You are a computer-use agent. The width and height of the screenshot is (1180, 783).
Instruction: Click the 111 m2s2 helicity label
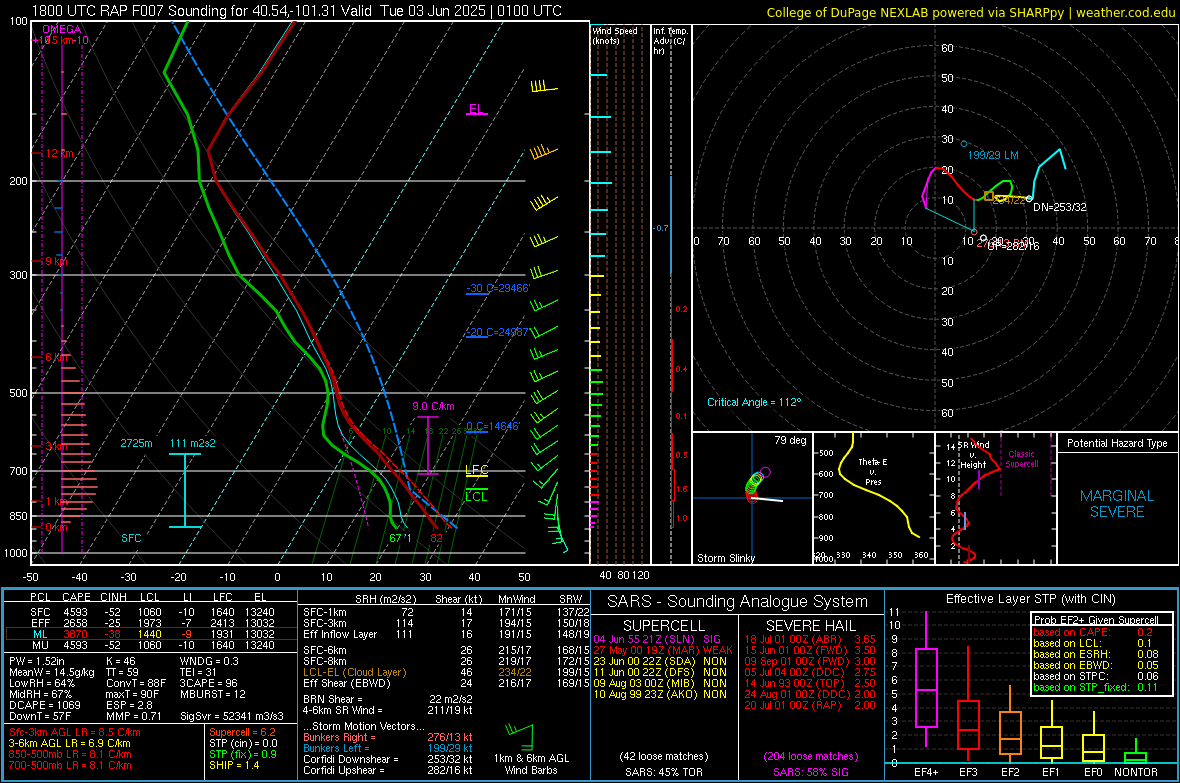tap(193, 443)
